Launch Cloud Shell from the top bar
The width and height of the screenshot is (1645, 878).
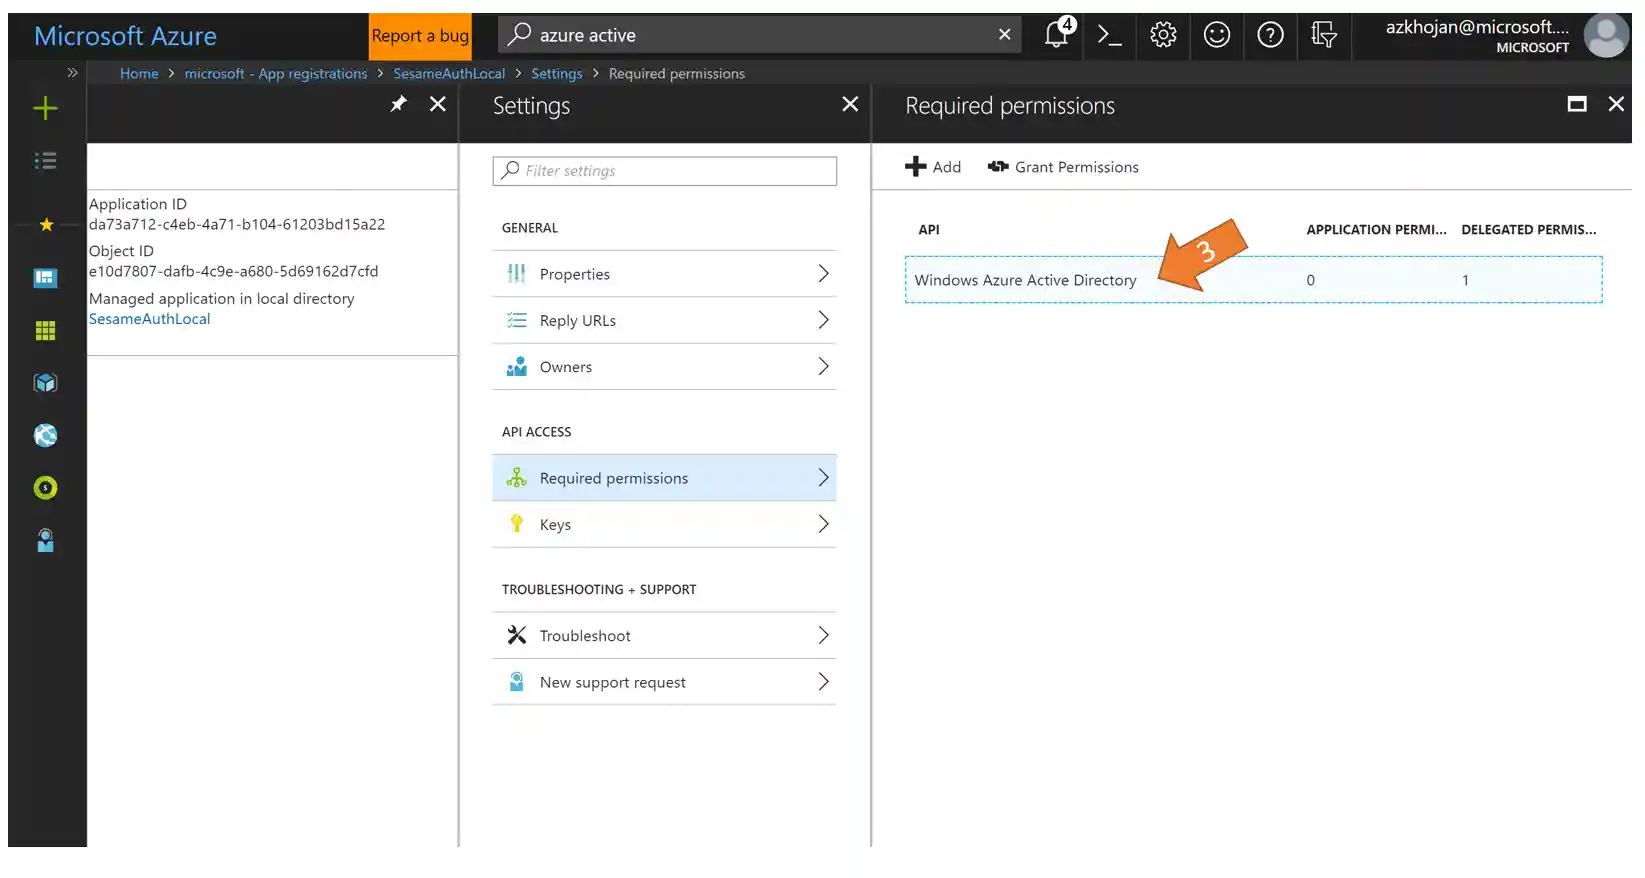pos(1109,36)
